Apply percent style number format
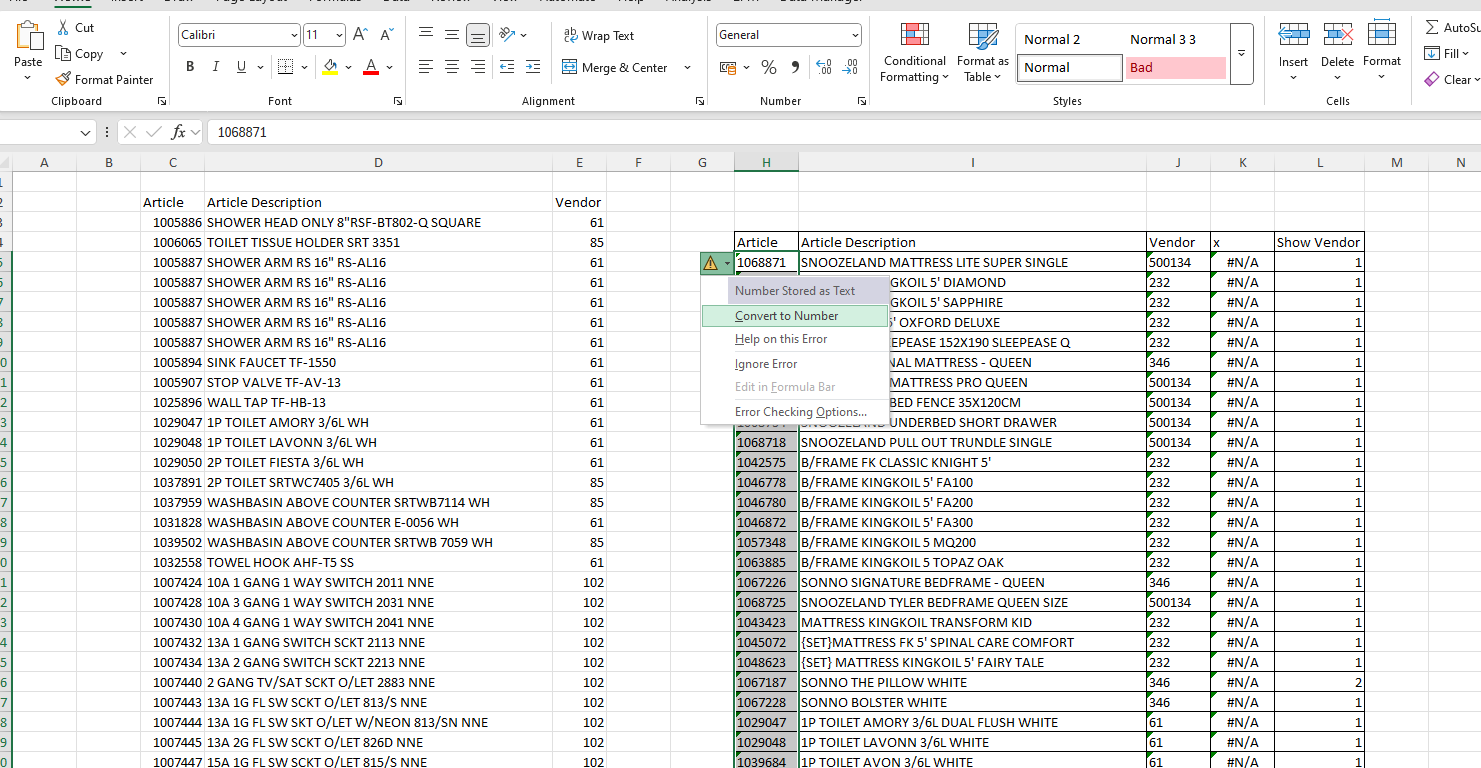The width and height of the screenshot is (1481, 768). (x=769, y=67)
